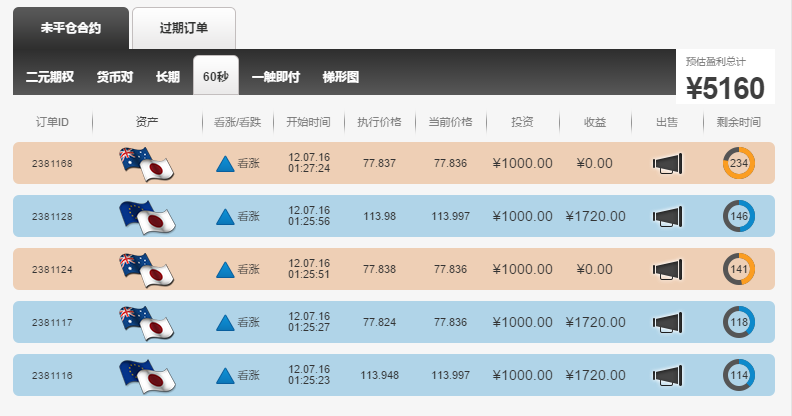Choose the 一触即付 sub-tab
Viewport: 792px width, 416px height.
point(276,77)
